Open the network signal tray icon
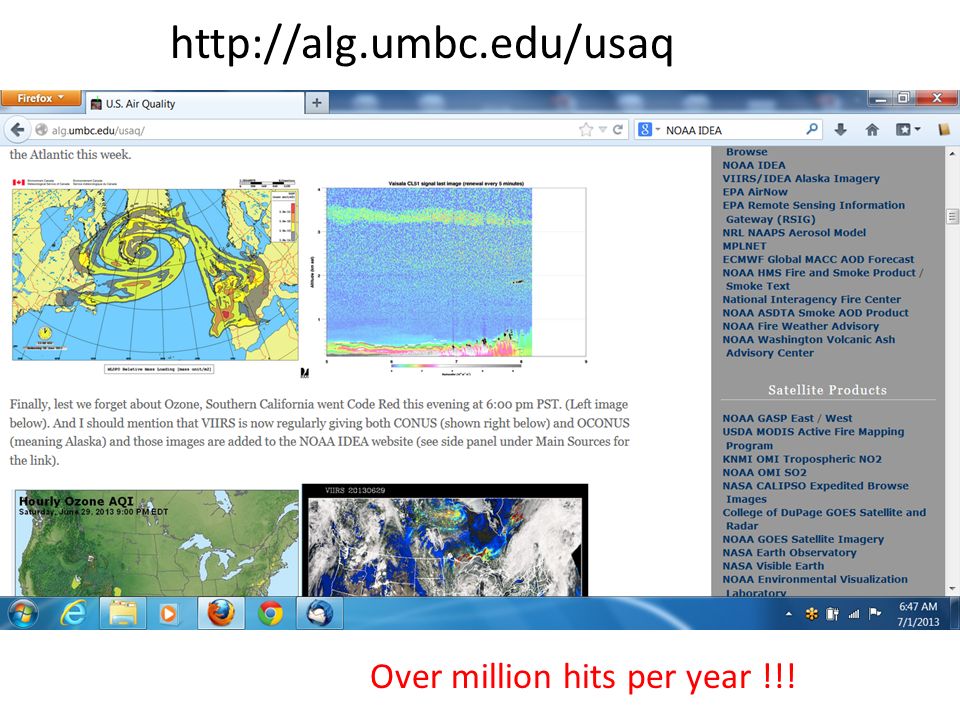 pos(853,613)
